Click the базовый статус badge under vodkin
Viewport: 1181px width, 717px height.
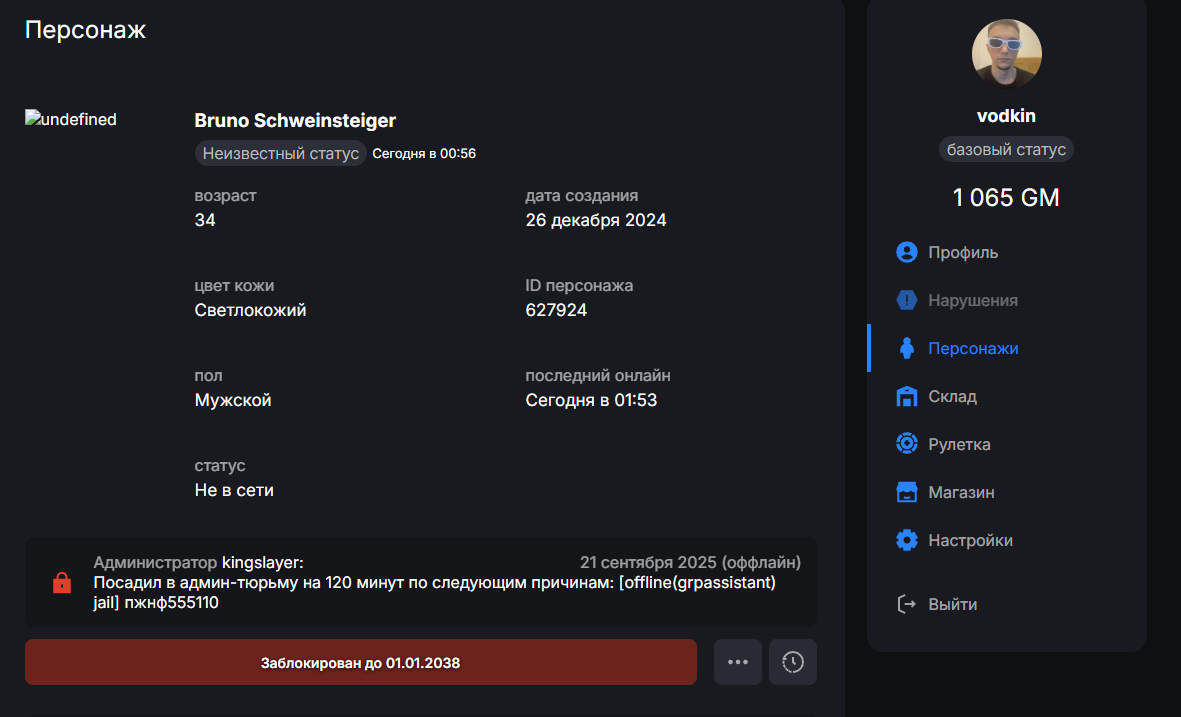coord(1006,150)
